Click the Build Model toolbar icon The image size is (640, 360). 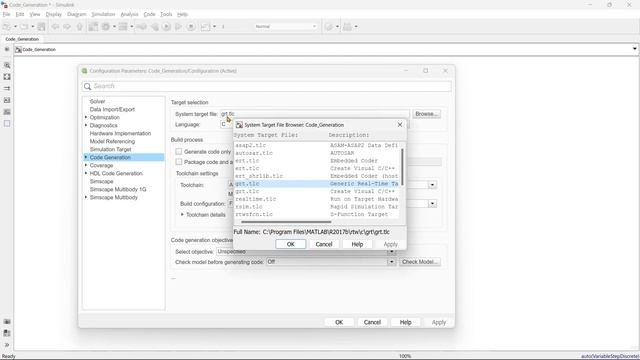347,27
